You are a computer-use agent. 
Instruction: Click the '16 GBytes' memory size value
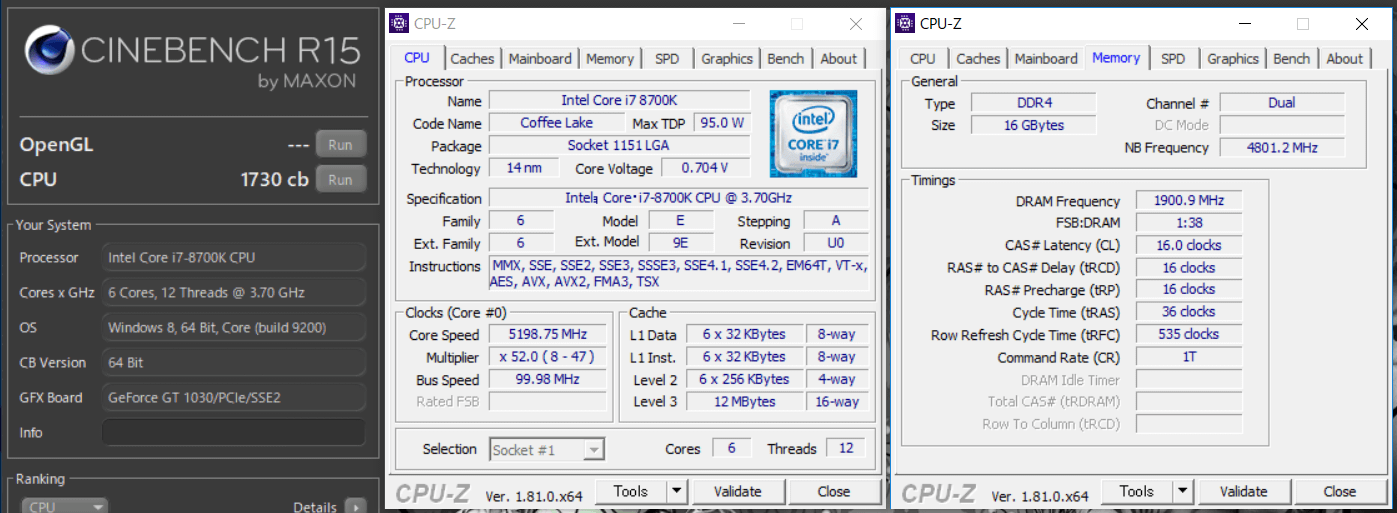1034,126
